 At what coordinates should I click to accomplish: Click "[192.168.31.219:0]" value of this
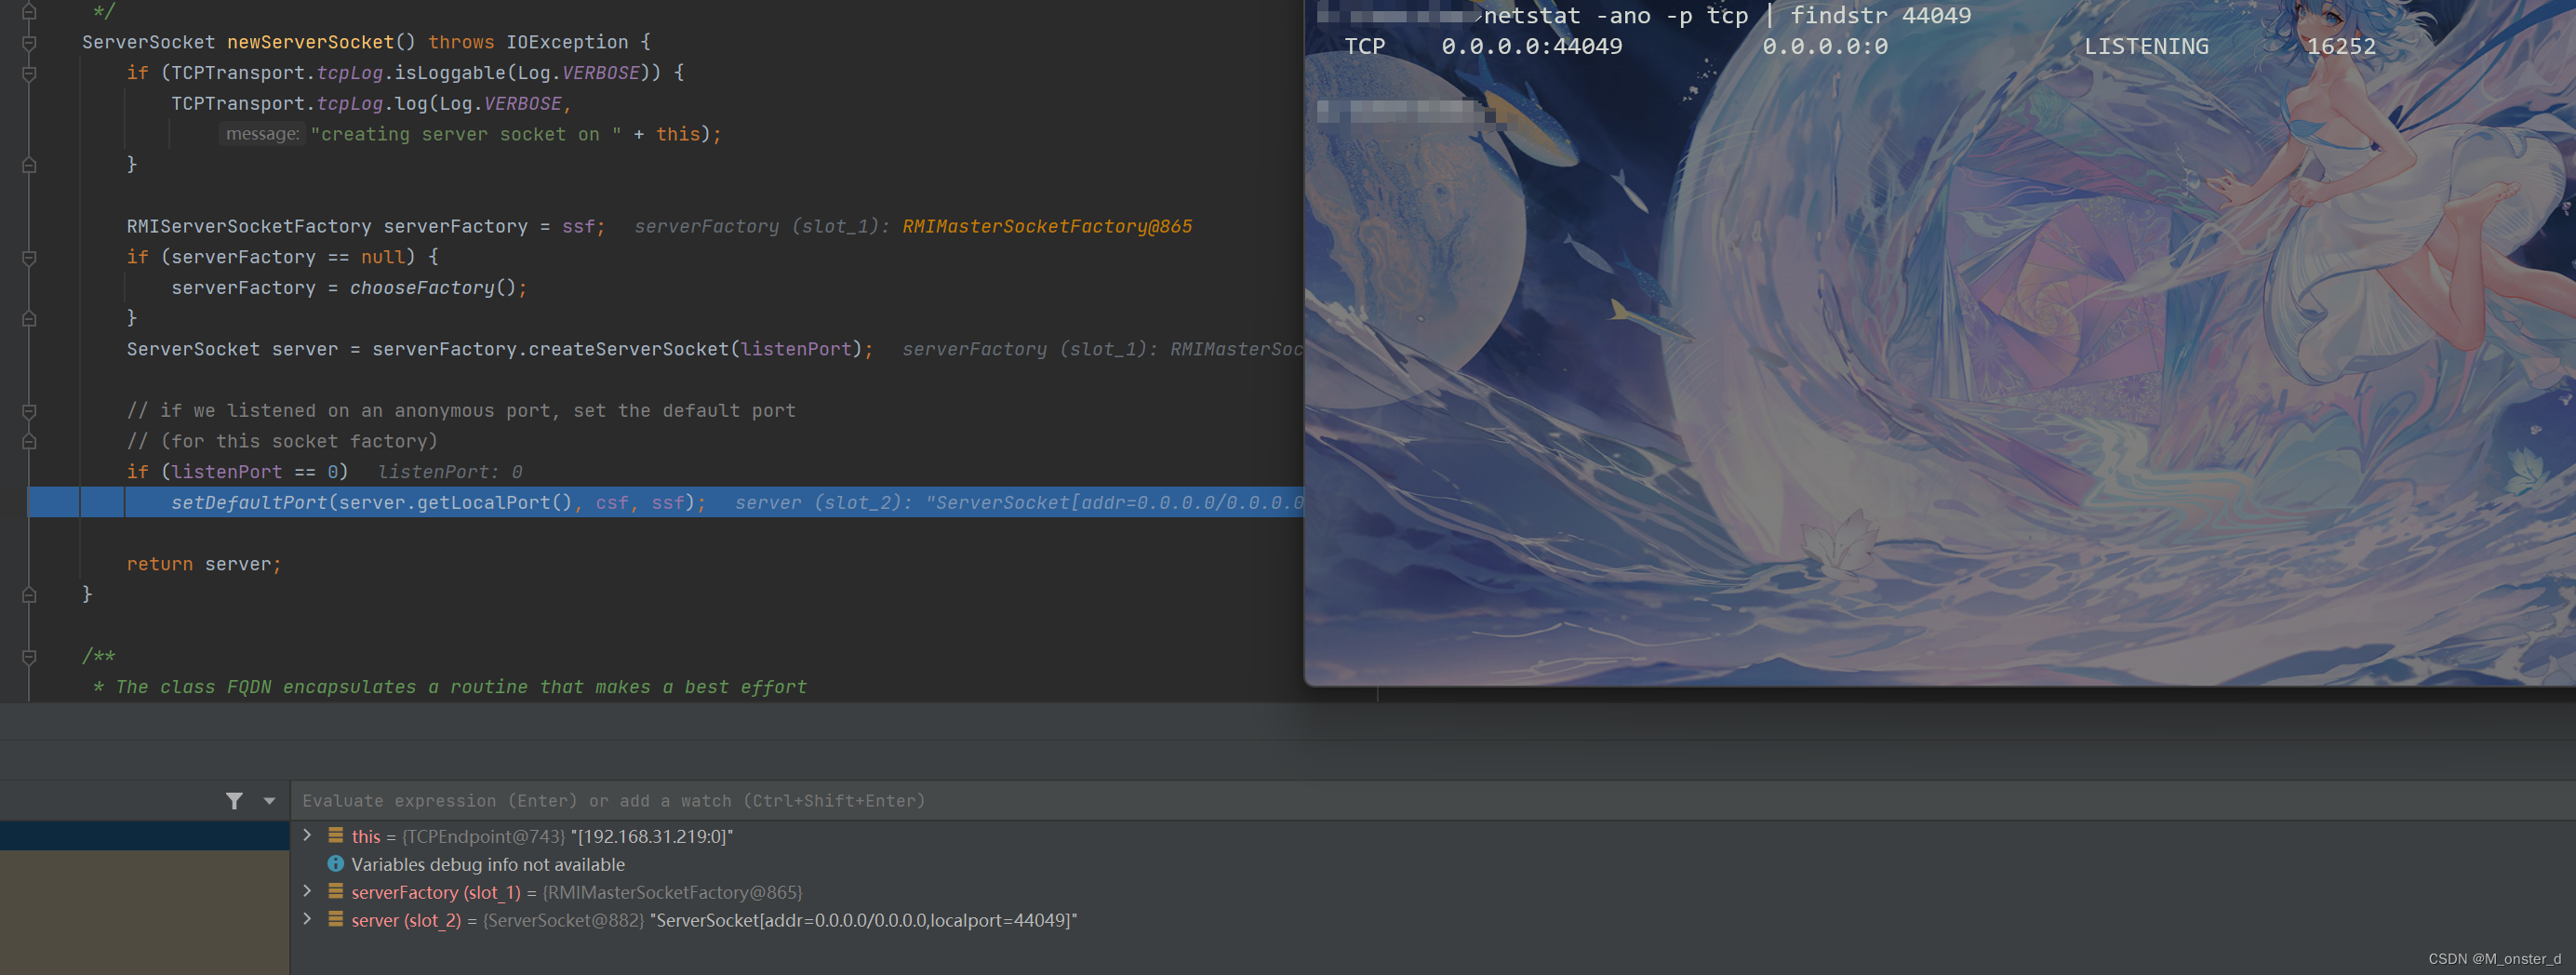[x=652, y=836]
